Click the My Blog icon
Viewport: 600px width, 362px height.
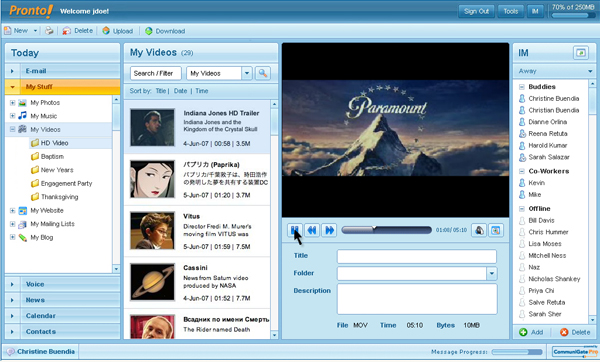click(23, 237)
